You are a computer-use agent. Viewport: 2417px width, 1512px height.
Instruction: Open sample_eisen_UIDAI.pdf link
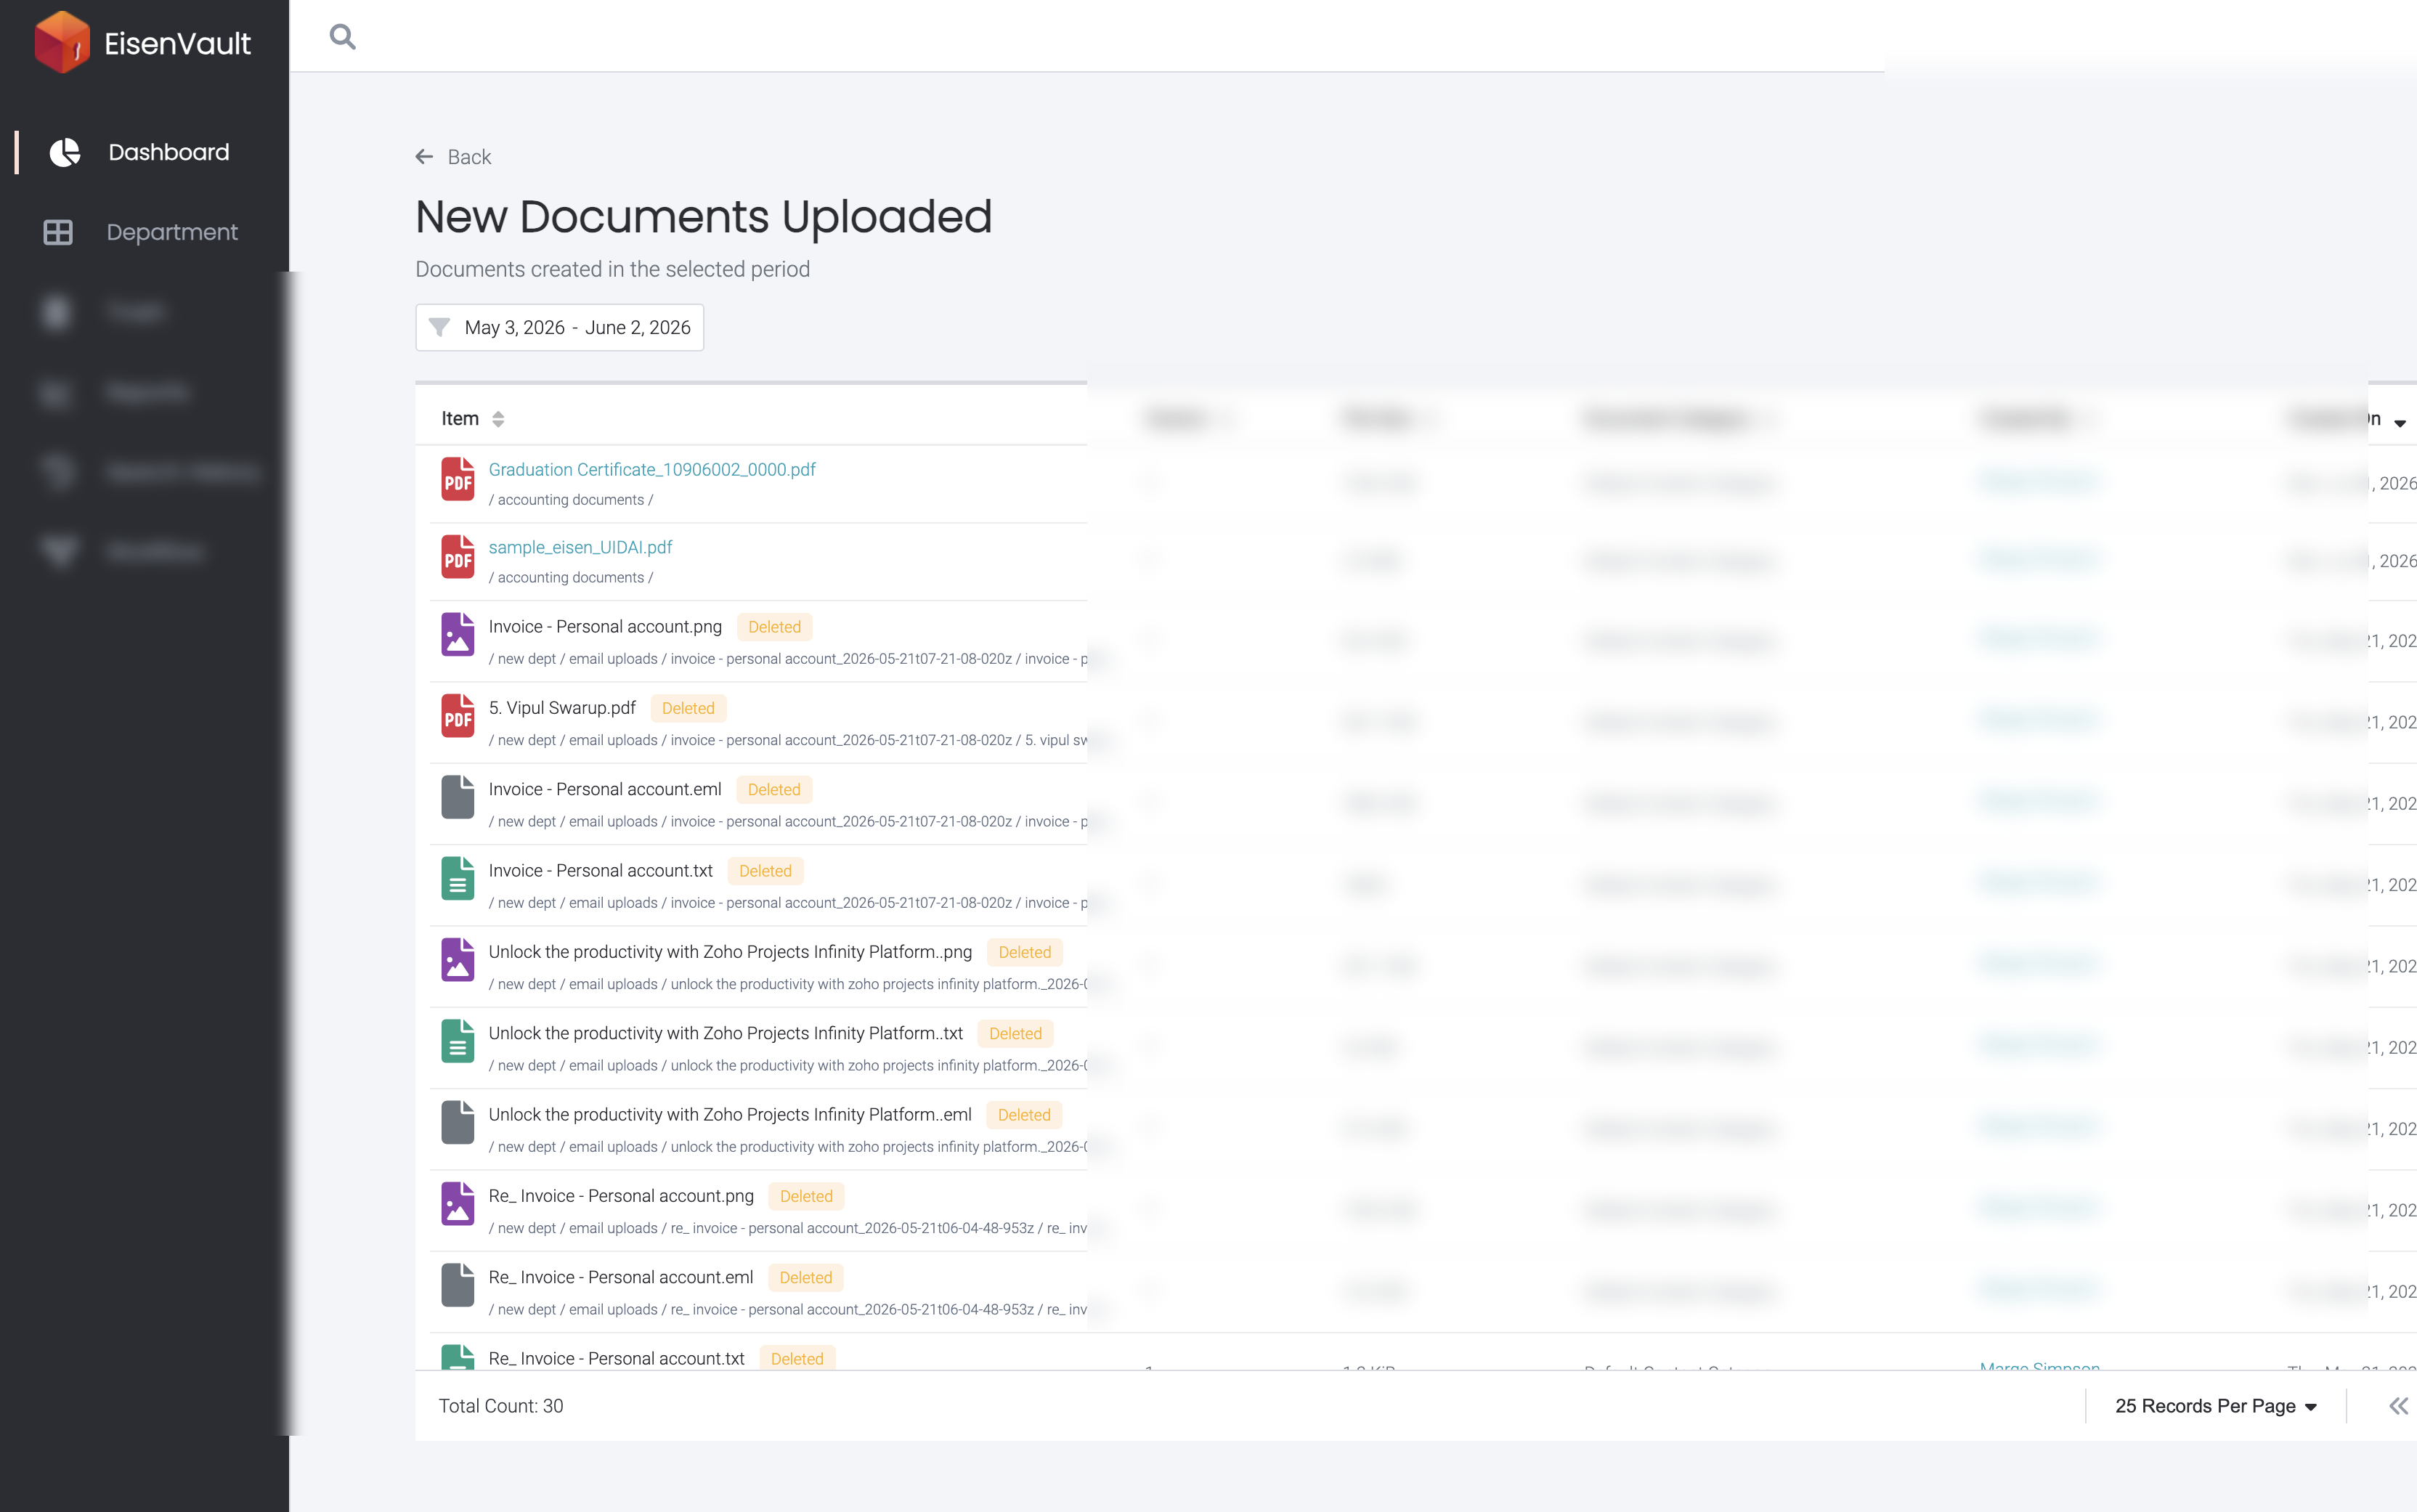click(x=580, y=547)
